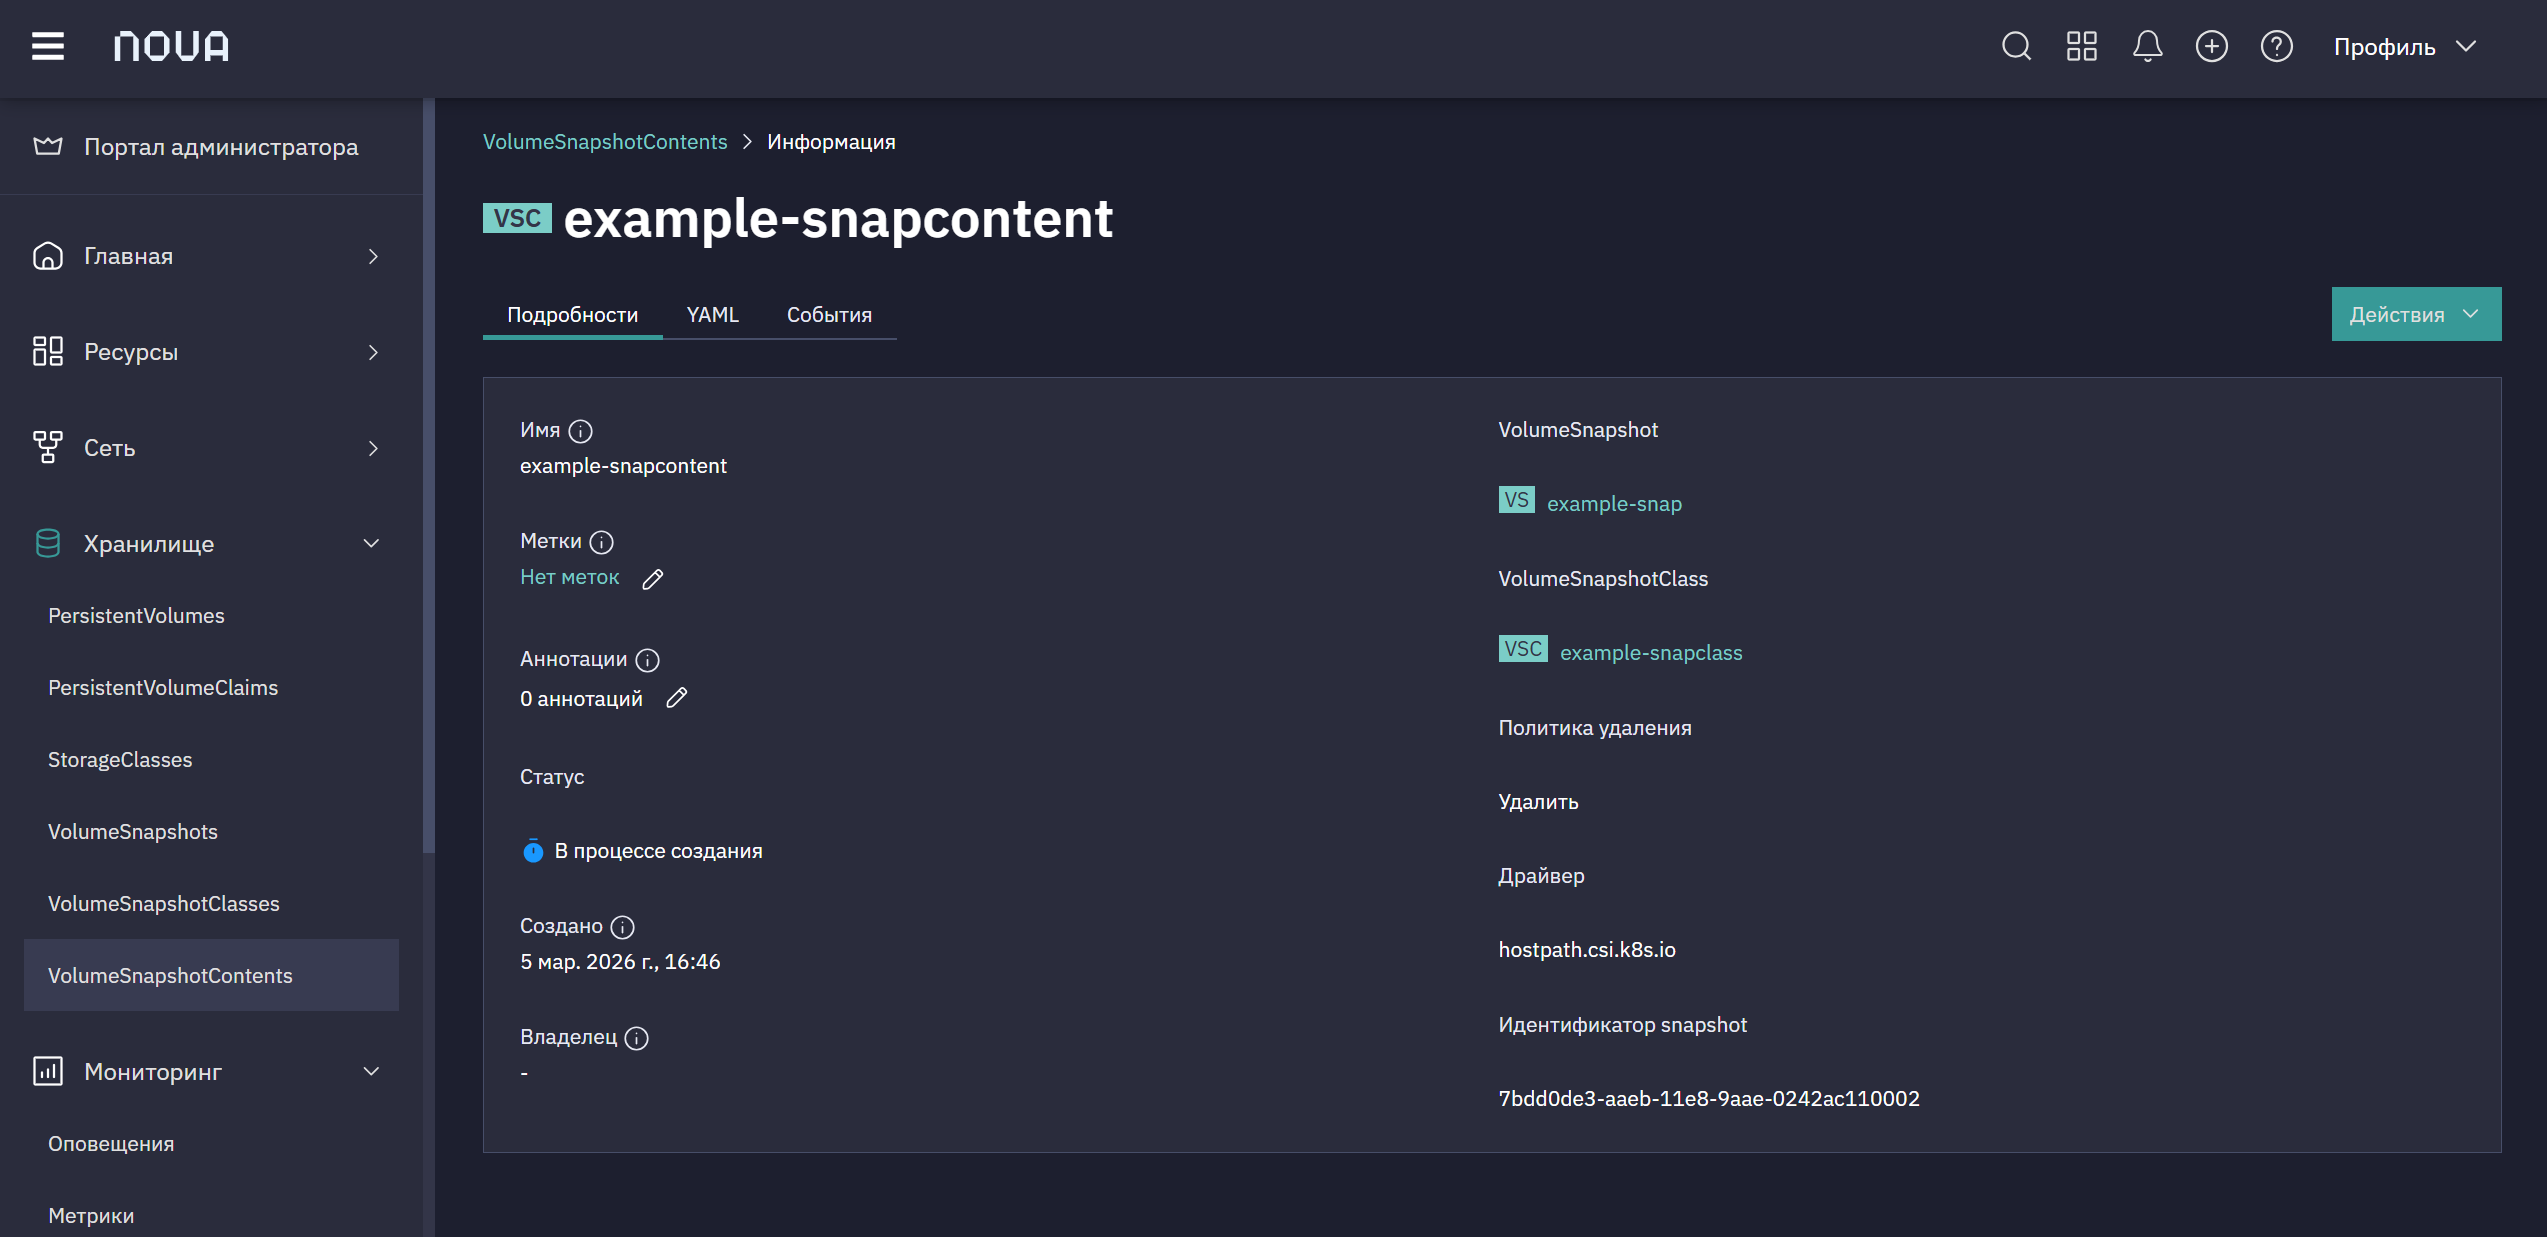Click the resources icon beside Ресурсы
2547x1237 pixels.
click(48, 352)
